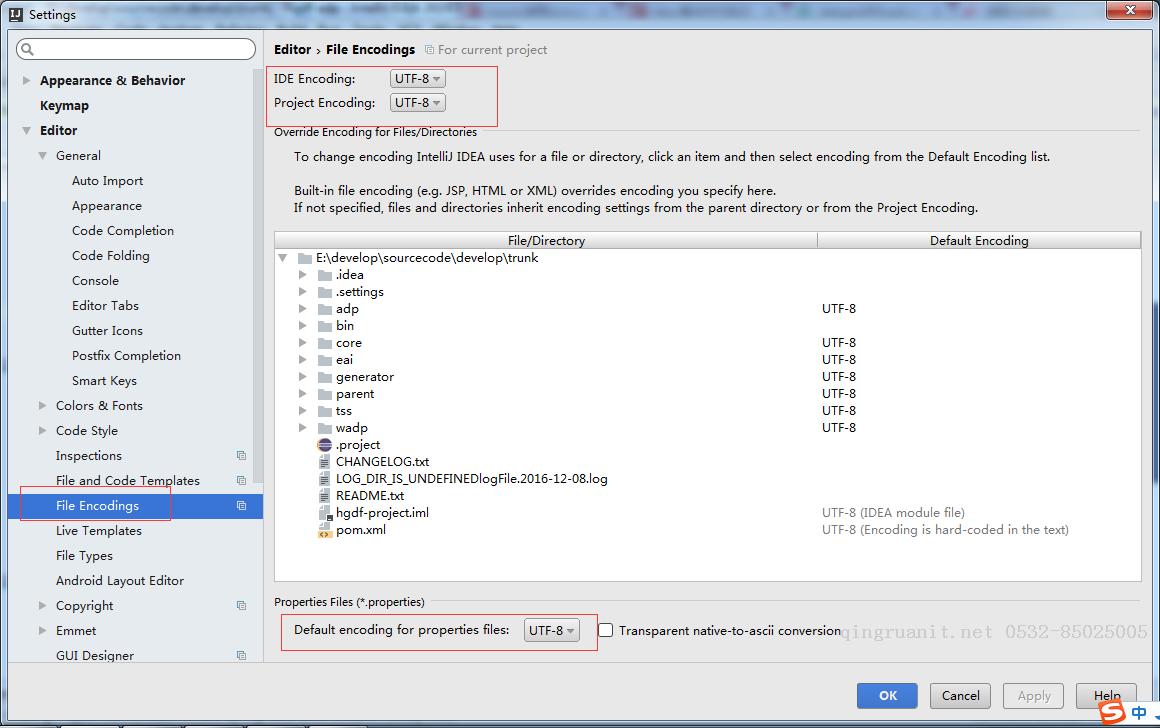Select the Inspections settings page

[89, 456]
